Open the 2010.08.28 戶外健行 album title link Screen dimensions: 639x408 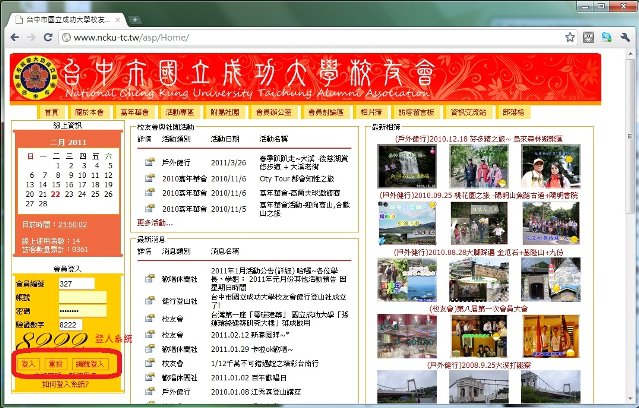click(478, 252)
